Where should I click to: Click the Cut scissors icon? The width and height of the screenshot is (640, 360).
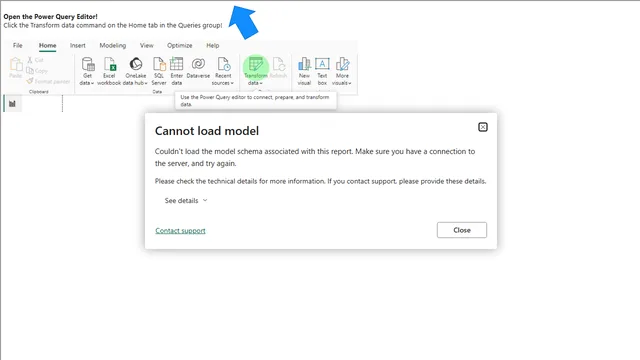click(30, 60)
